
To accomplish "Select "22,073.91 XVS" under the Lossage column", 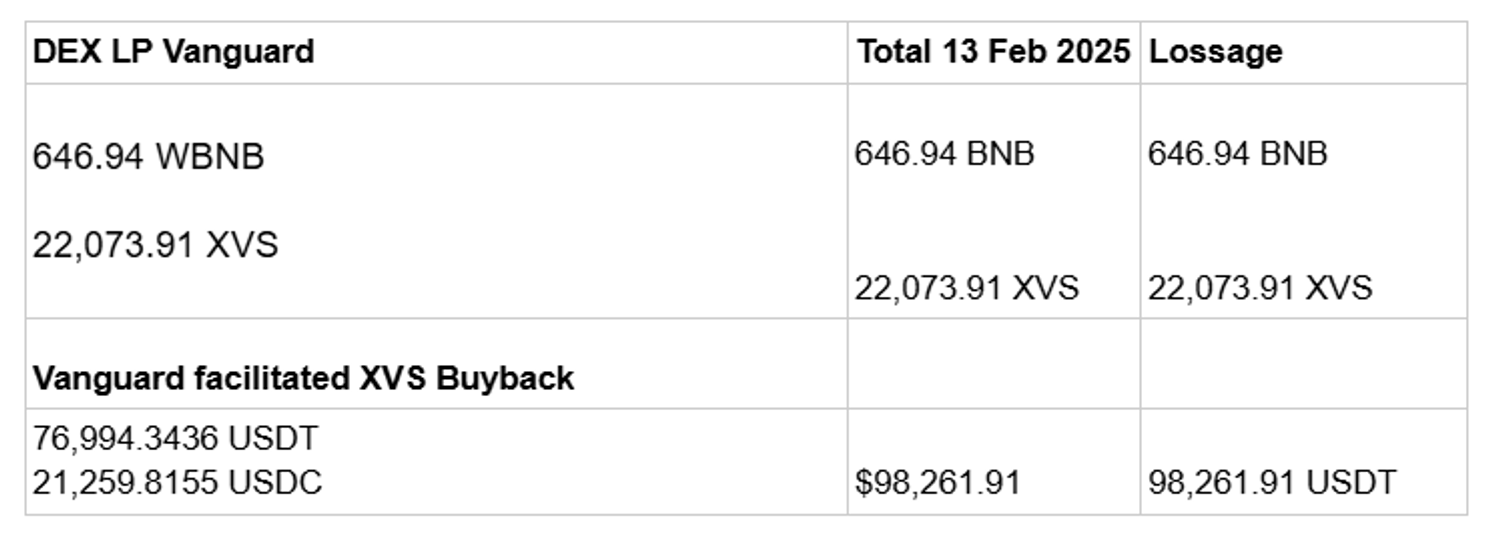I will [1259, 288].
